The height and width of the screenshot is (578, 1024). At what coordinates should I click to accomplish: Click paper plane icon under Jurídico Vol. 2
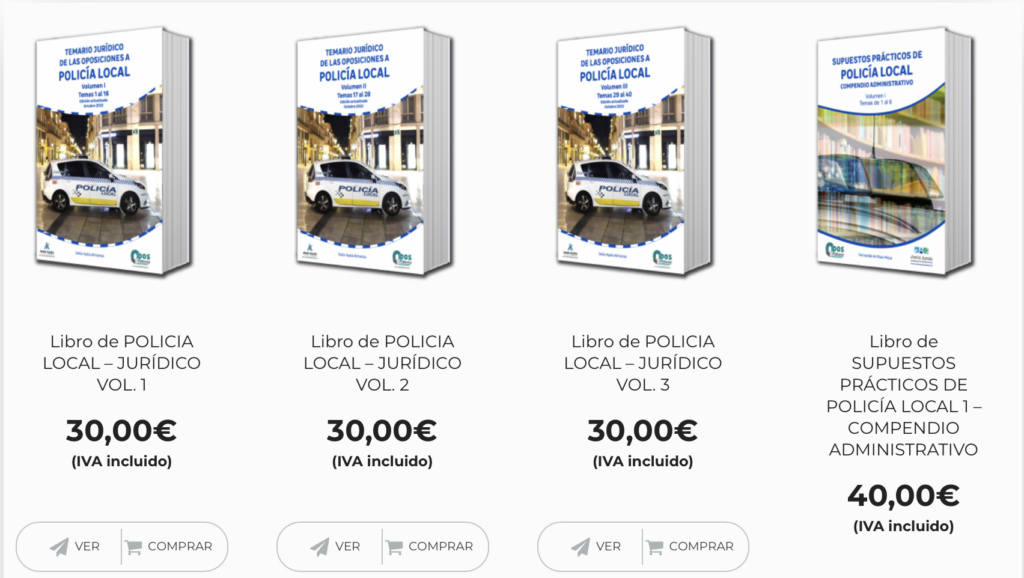click(320, 547)
